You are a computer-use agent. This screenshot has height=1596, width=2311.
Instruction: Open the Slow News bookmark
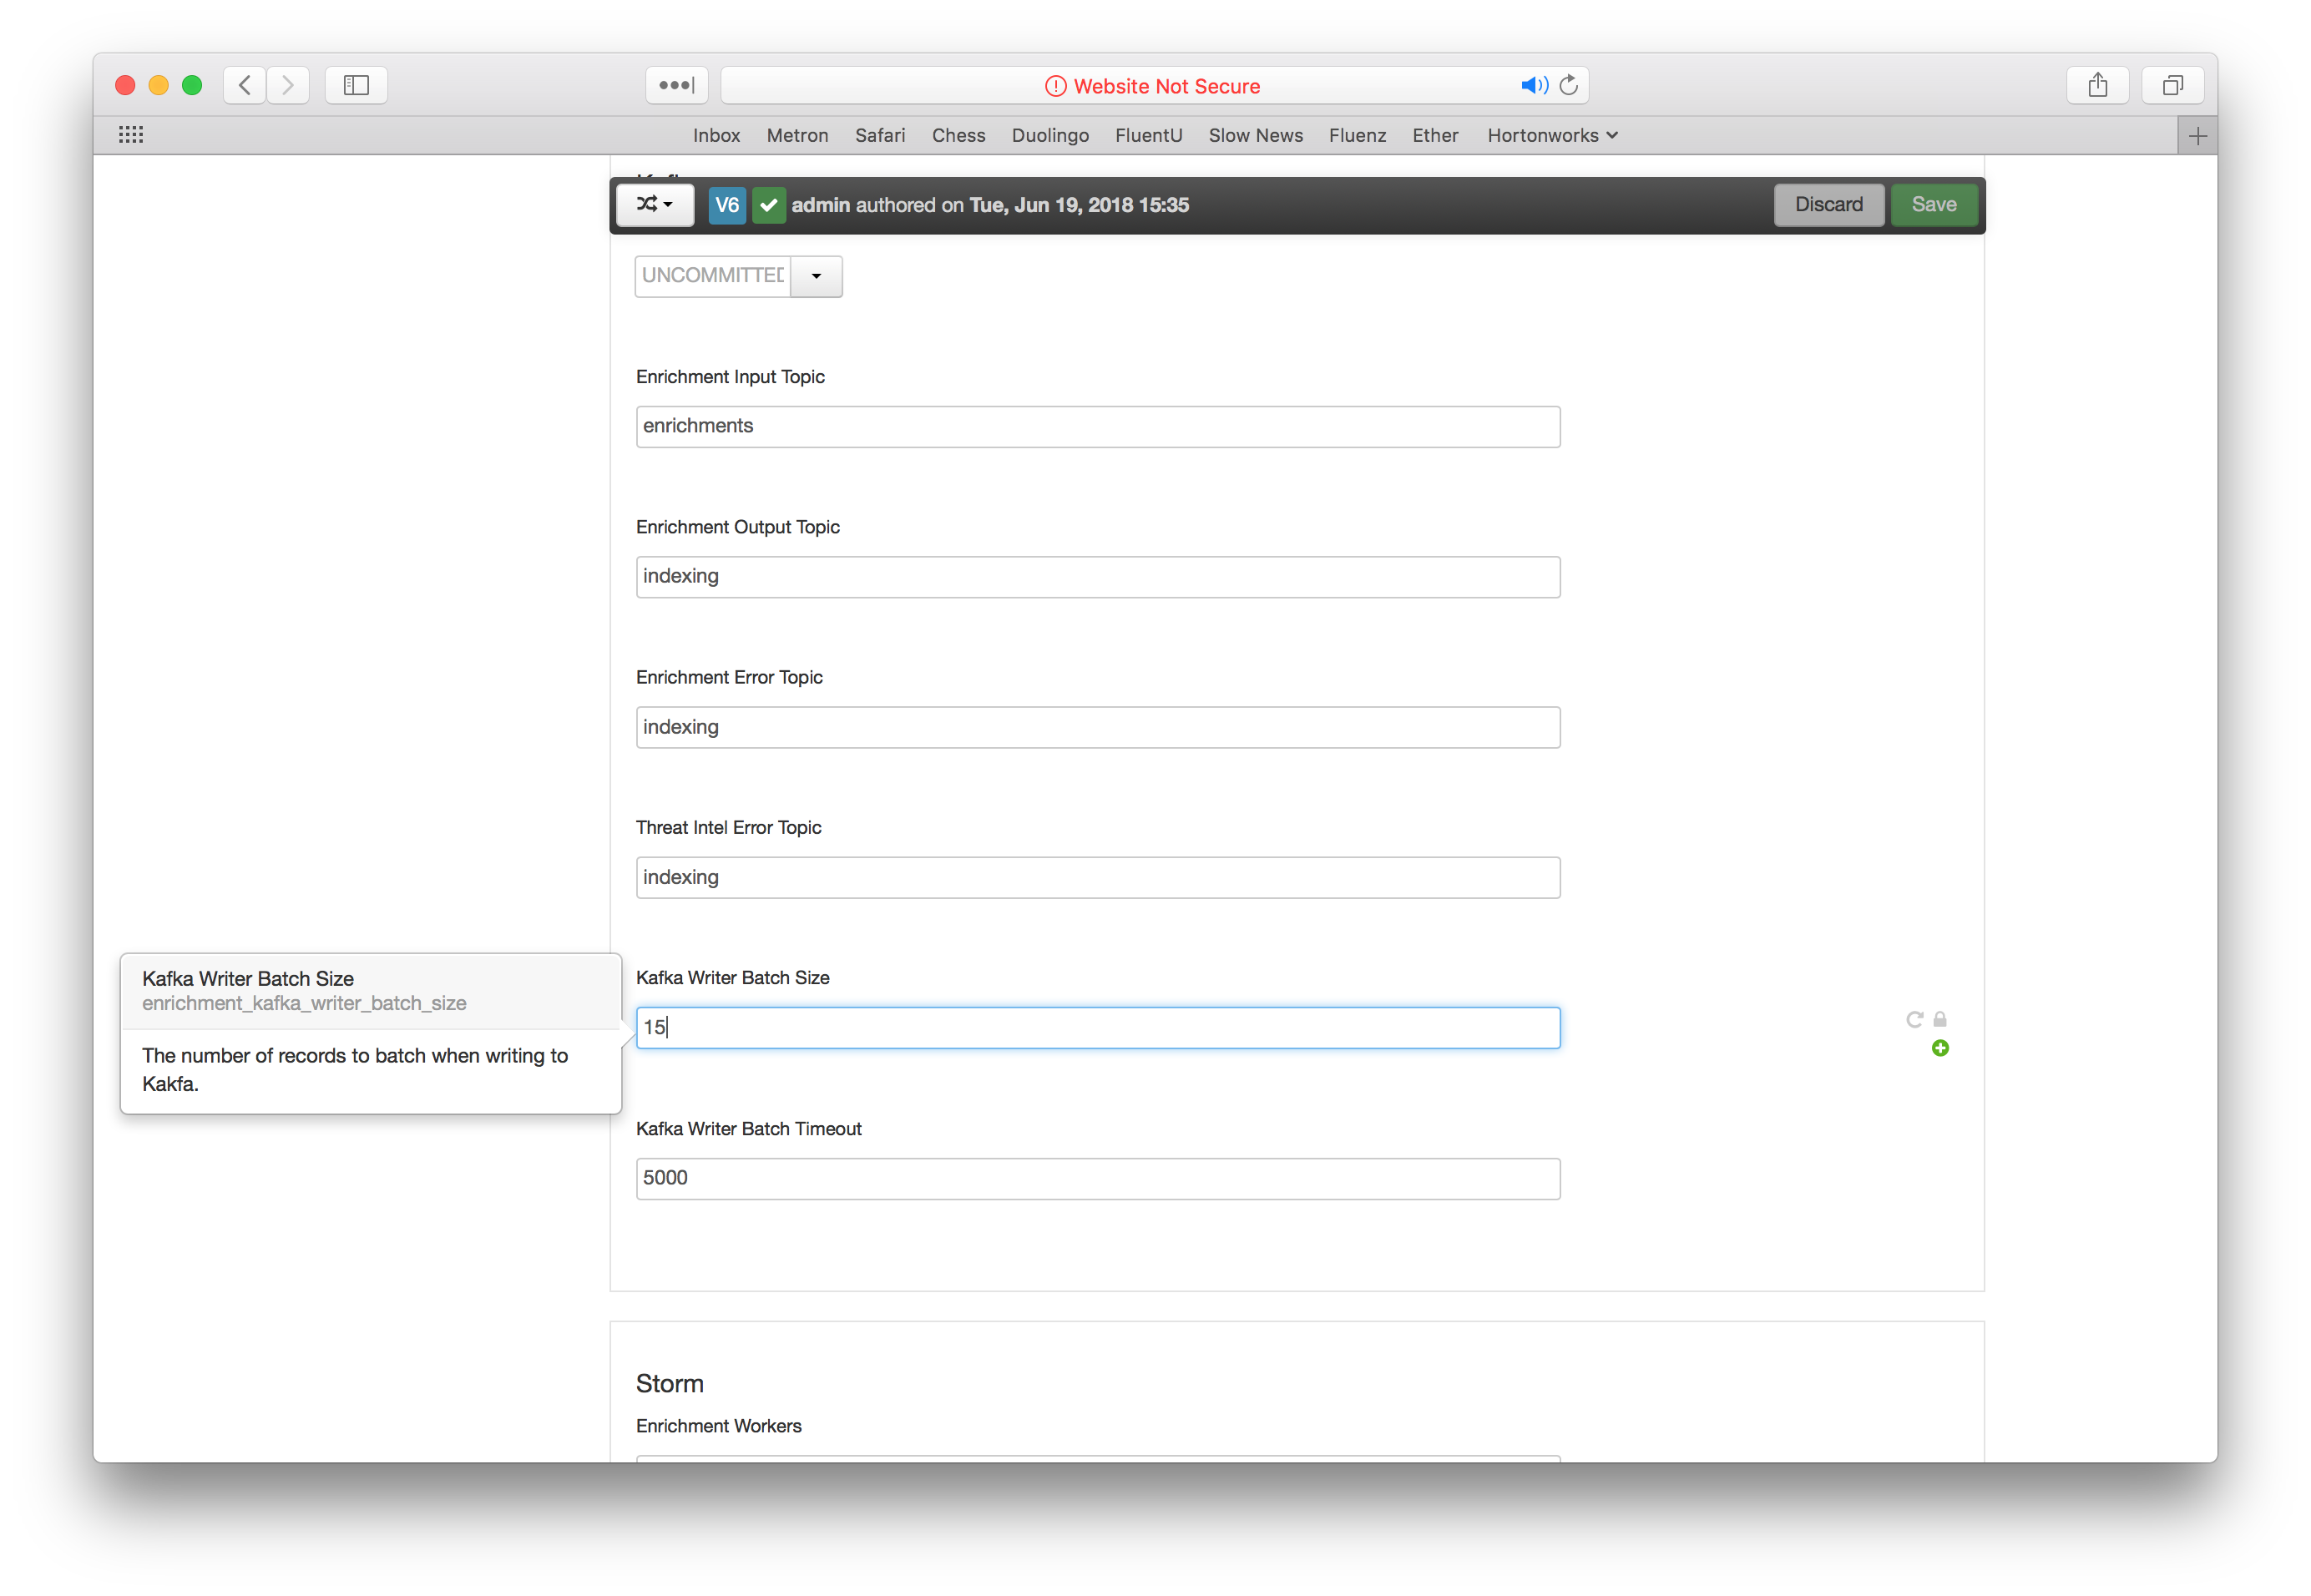(1255, 135)
